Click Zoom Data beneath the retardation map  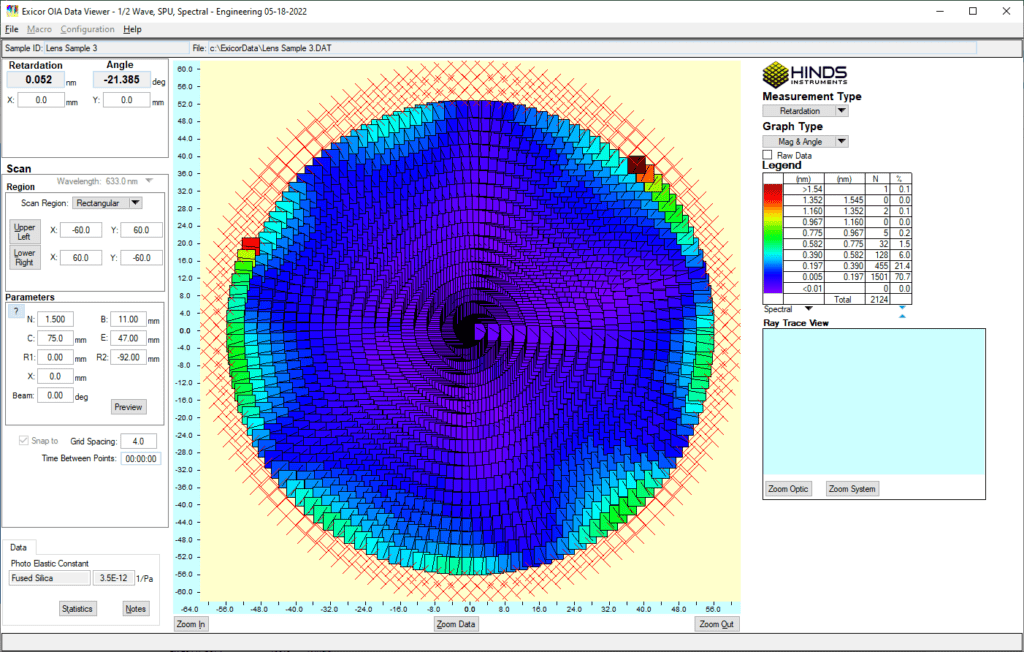click(x=458, y=623)
